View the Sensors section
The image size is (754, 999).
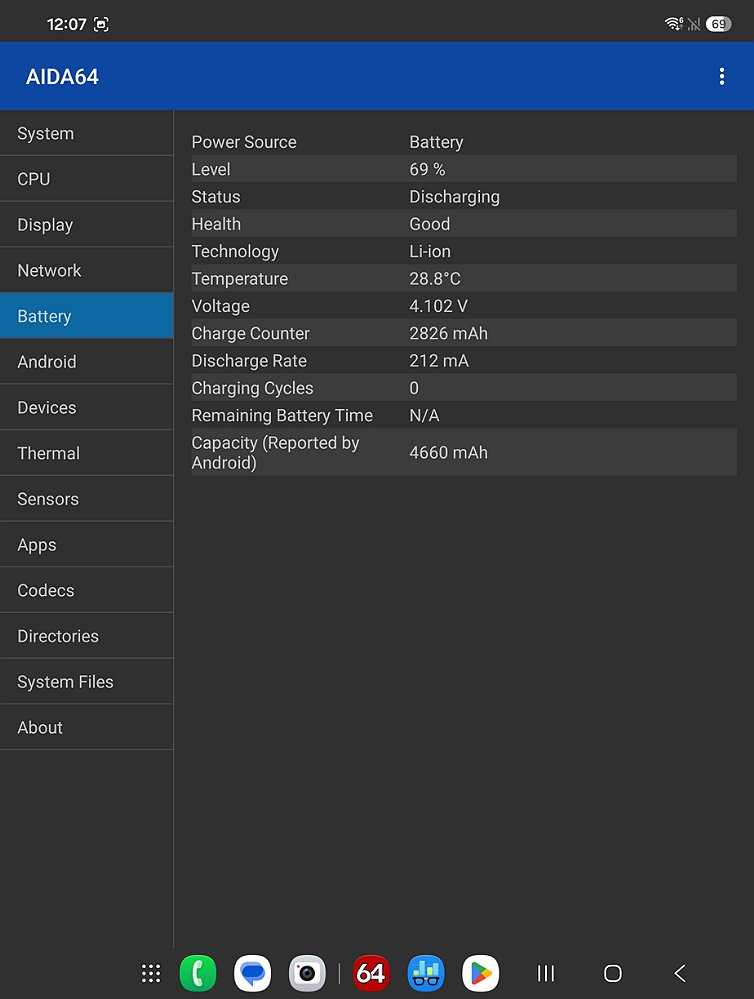(87, 499)
